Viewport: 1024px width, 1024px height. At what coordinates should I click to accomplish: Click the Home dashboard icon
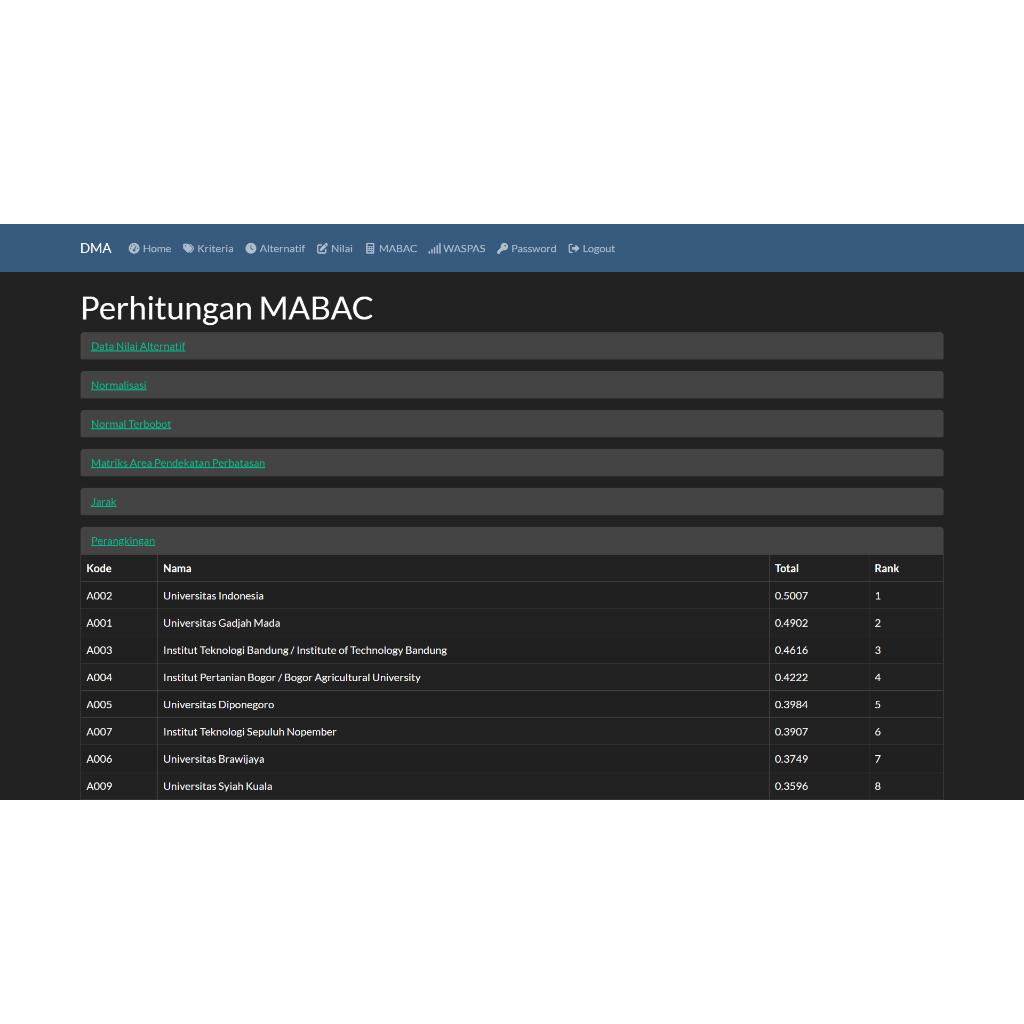[x=134, y=248]
